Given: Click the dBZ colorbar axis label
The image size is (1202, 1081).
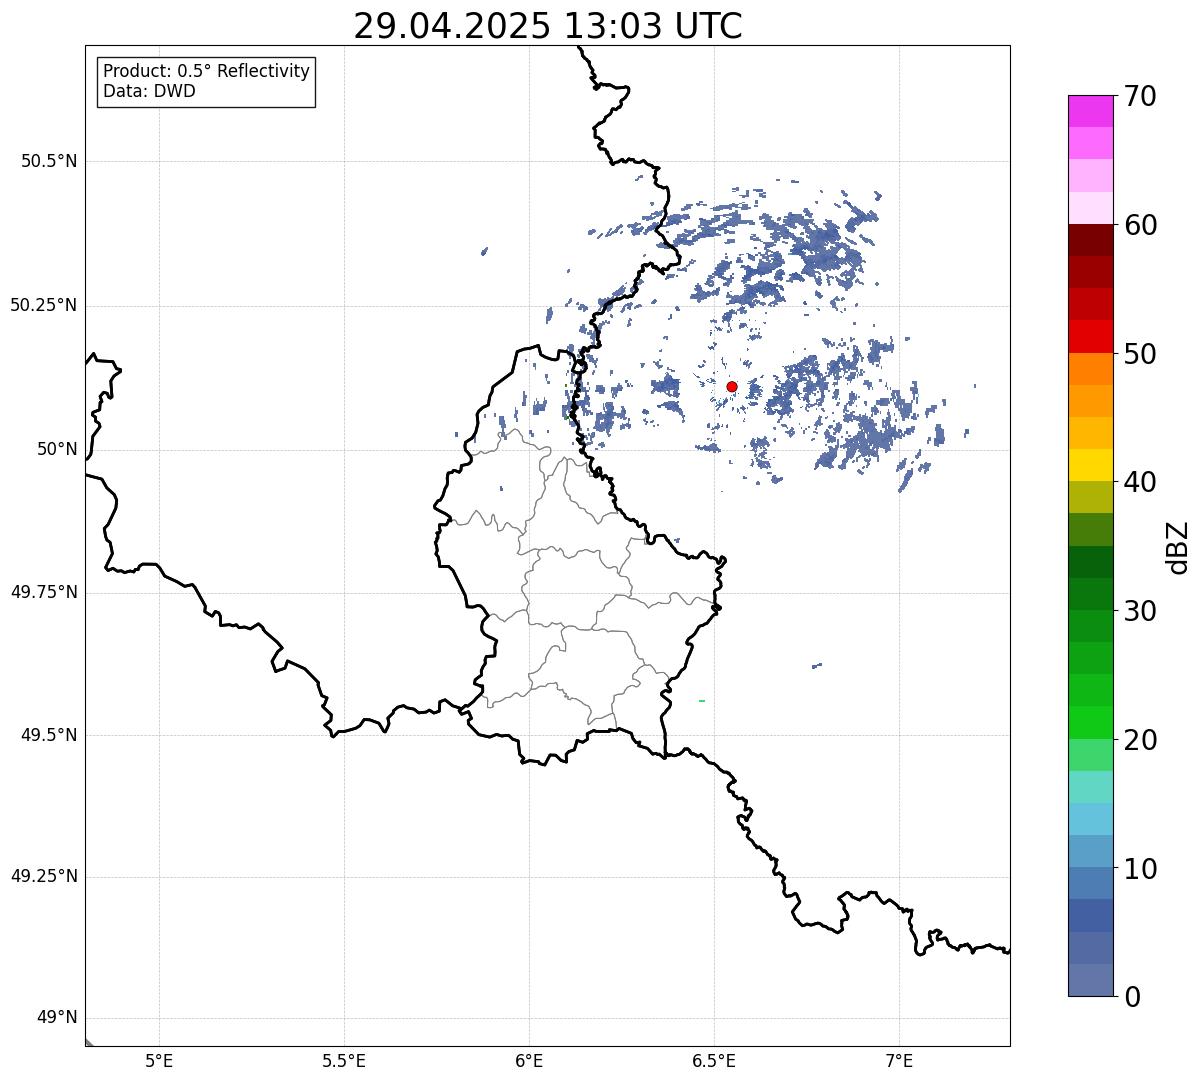Looking at the screenshot, I should [1178, 547].
